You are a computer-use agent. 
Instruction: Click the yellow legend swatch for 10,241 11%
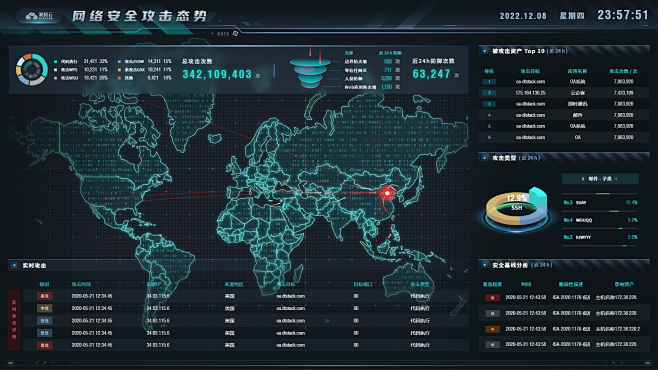click(120, 70)
